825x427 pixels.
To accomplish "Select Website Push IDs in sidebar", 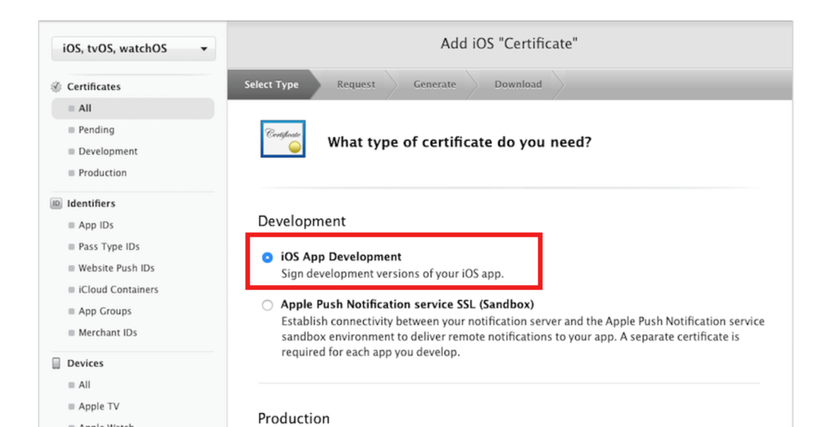I will 116,268.
